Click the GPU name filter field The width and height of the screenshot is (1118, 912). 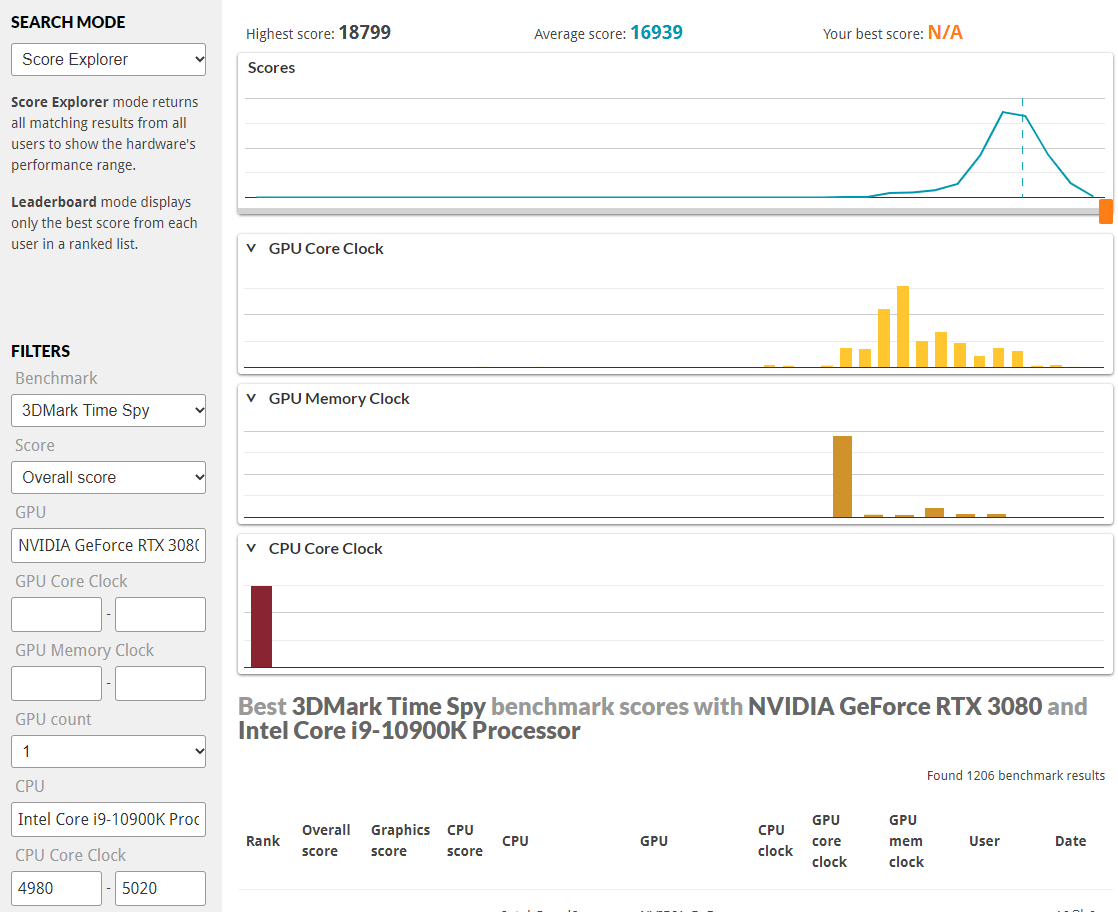pos(108,545)
